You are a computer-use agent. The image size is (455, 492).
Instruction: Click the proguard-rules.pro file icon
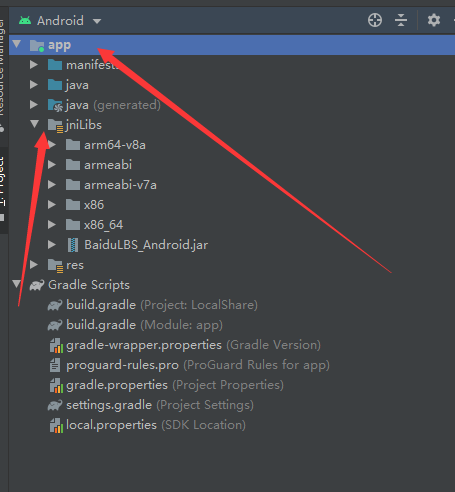(x=55, y=365)
